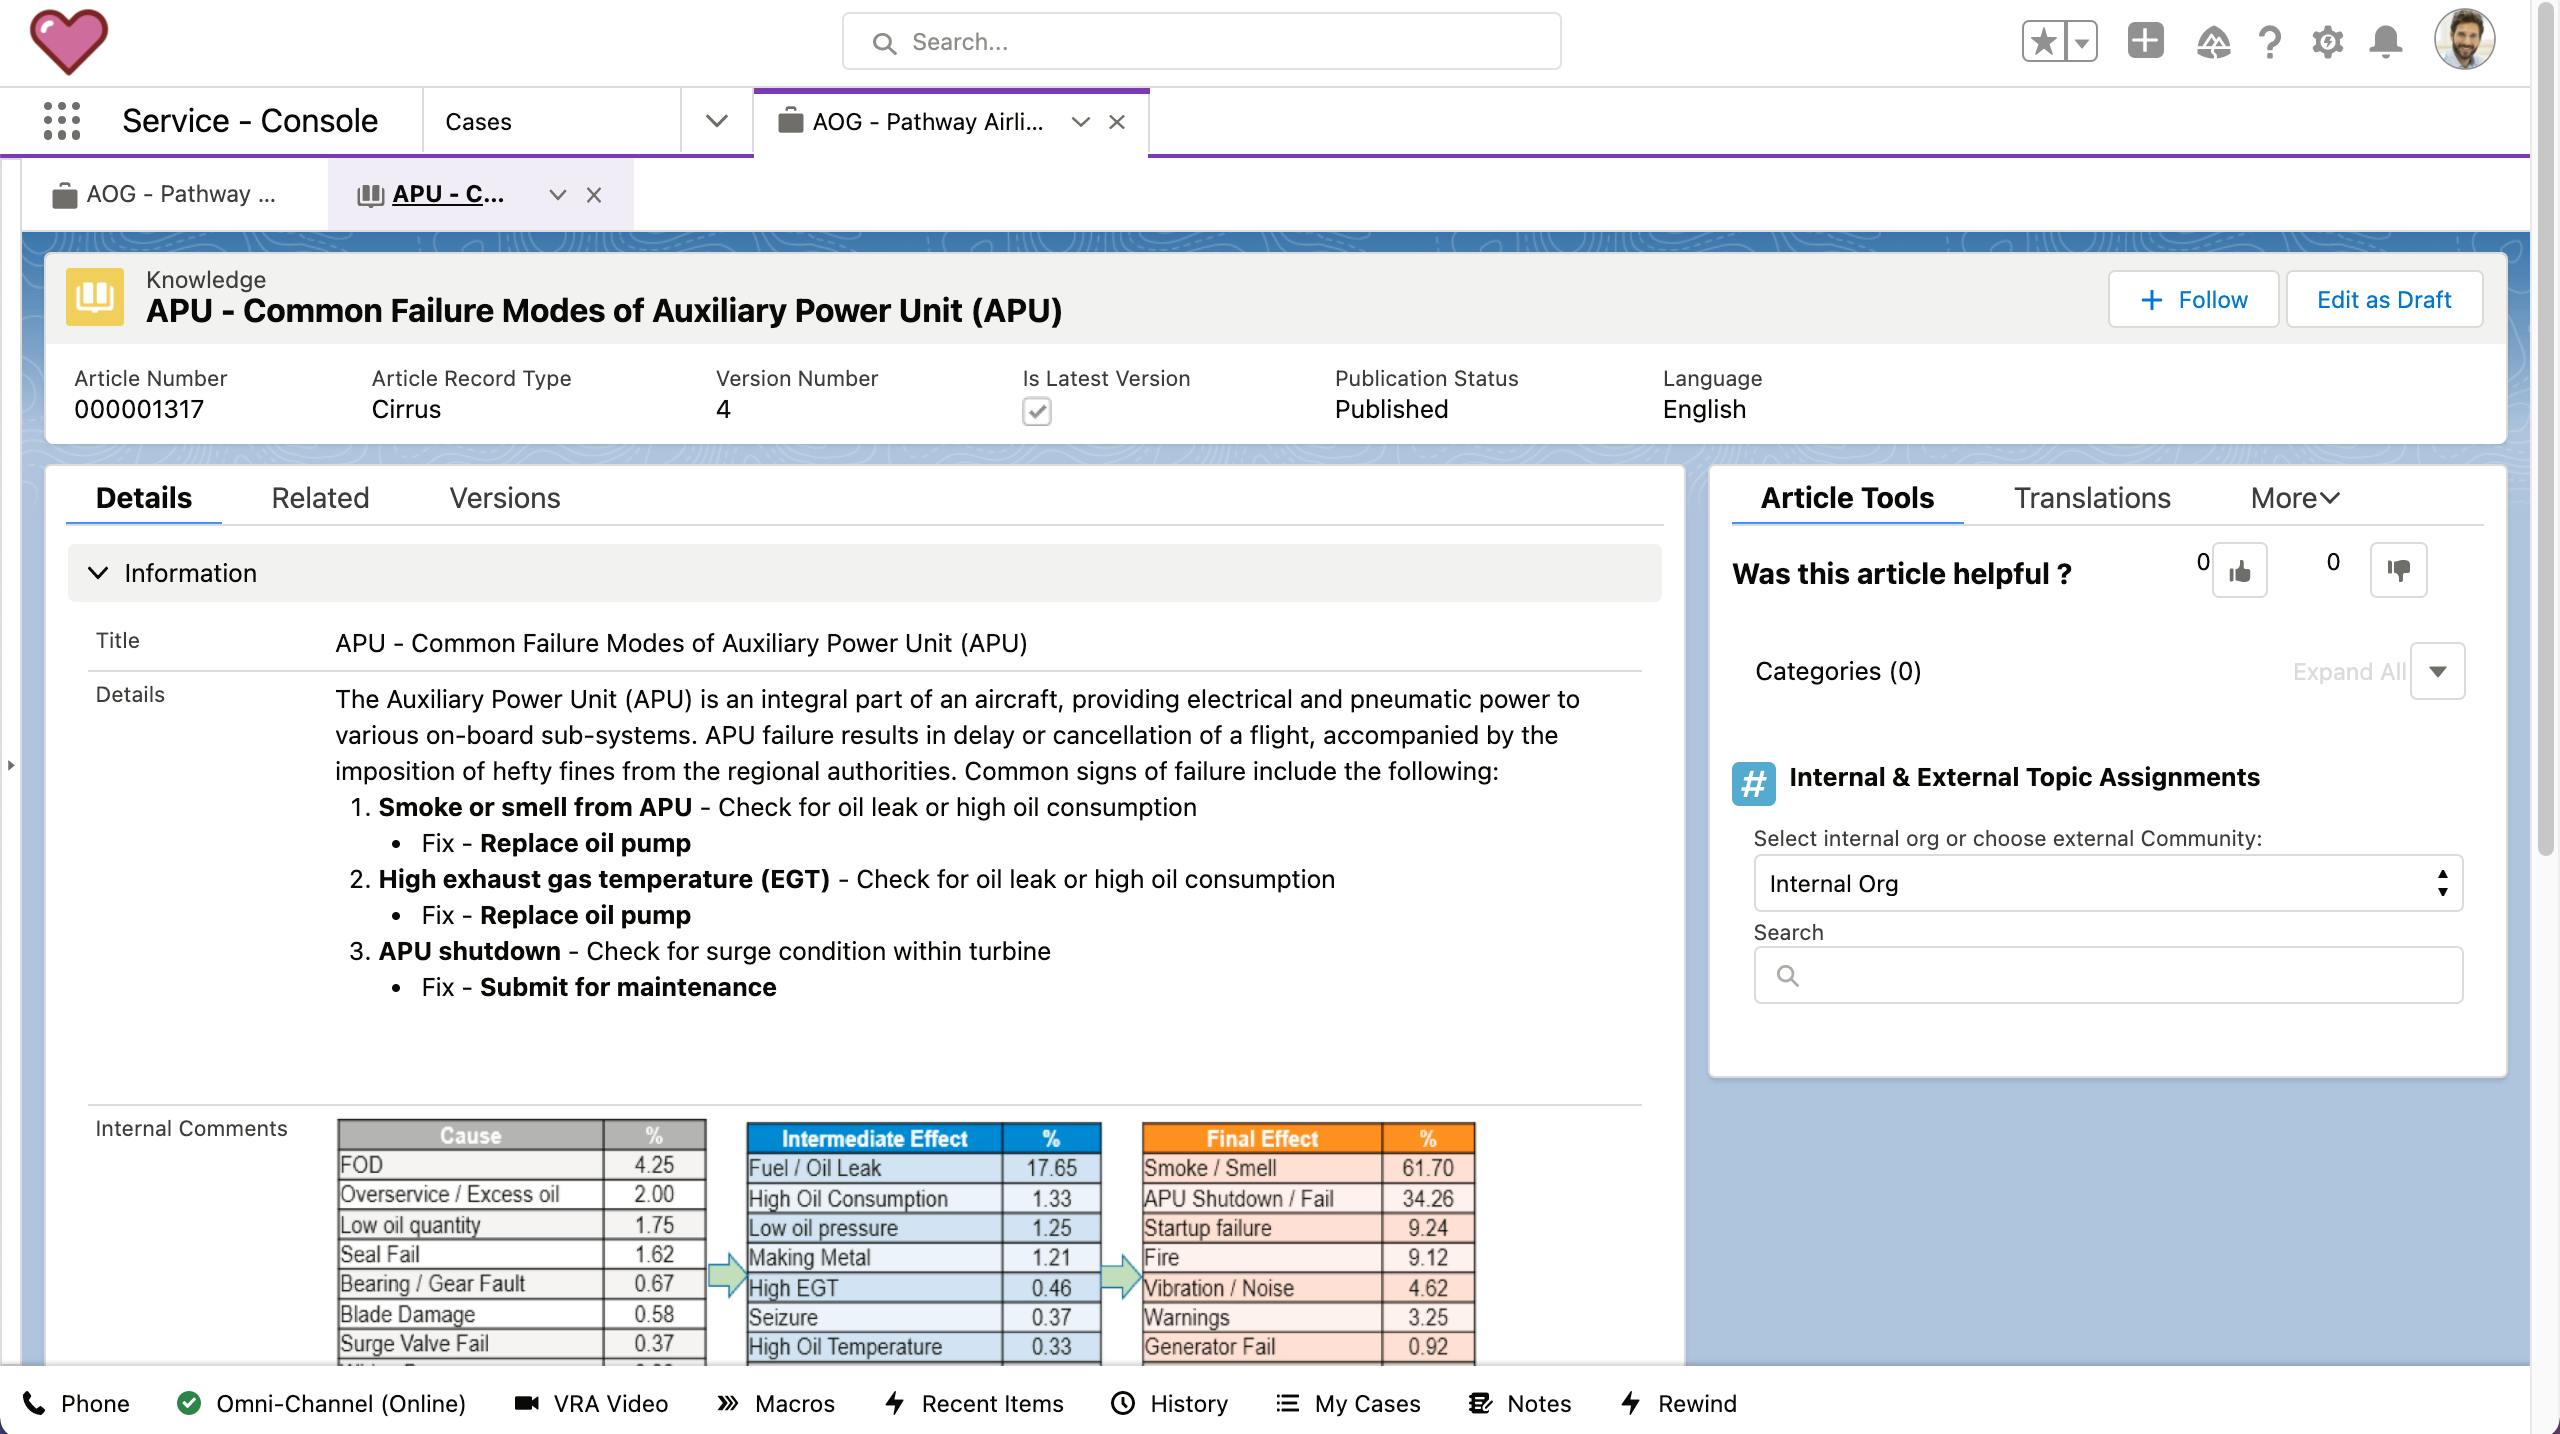Open the Omni-Channel online status toggle
Screen dimensions: 2560x1434
point(321,1403)
